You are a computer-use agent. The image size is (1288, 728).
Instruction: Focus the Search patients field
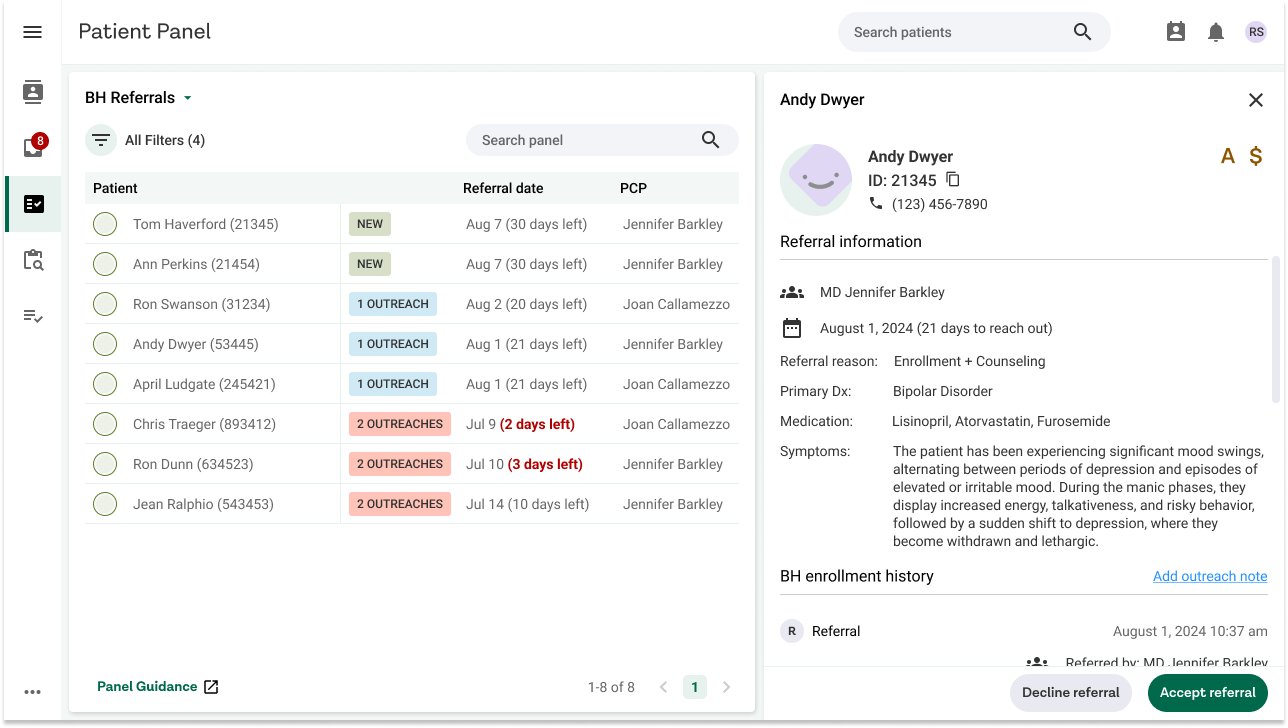coord(974,32)
